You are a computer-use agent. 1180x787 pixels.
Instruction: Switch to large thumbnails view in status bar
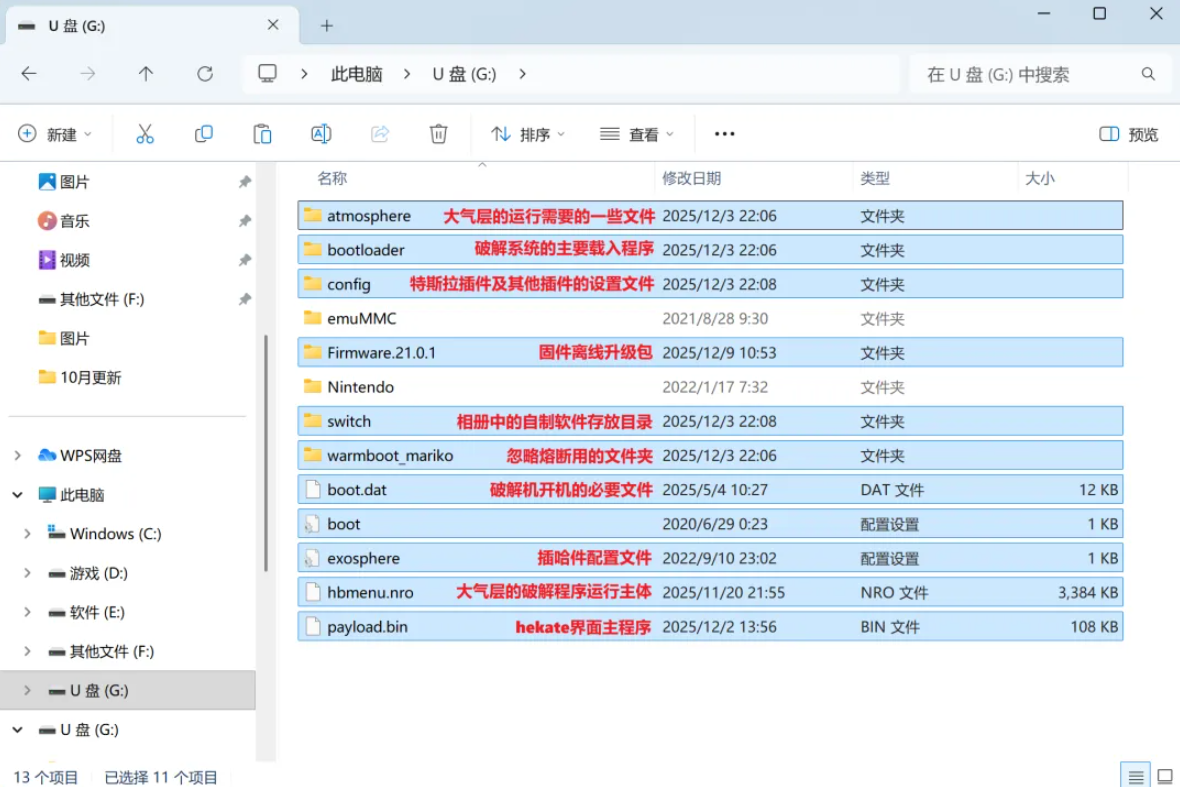click(1165, 775)
